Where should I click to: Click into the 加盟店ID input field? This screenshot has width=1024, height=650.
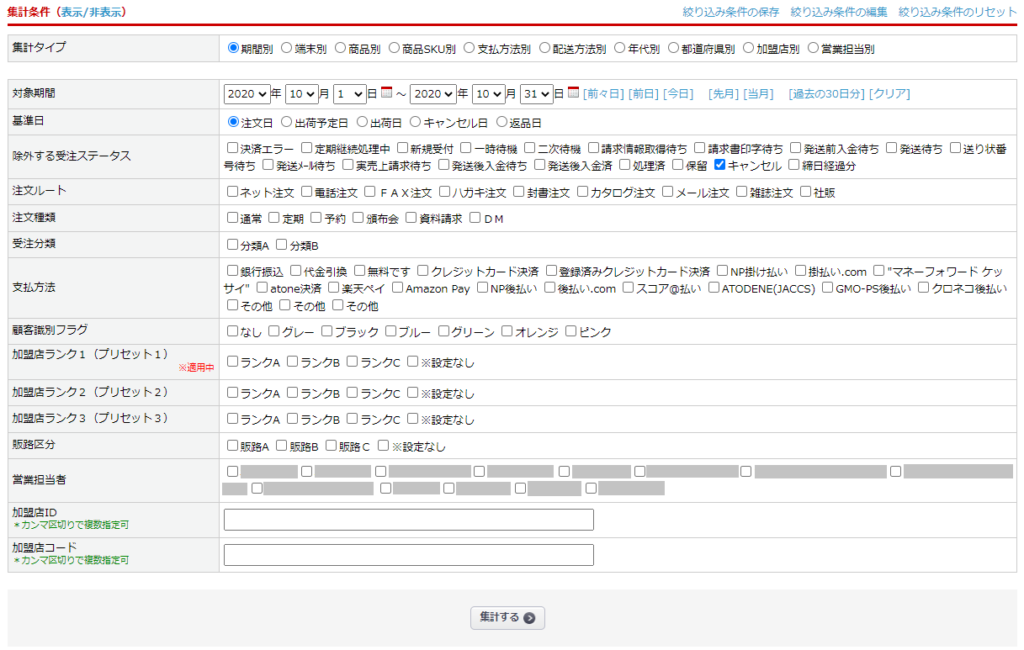408,520
